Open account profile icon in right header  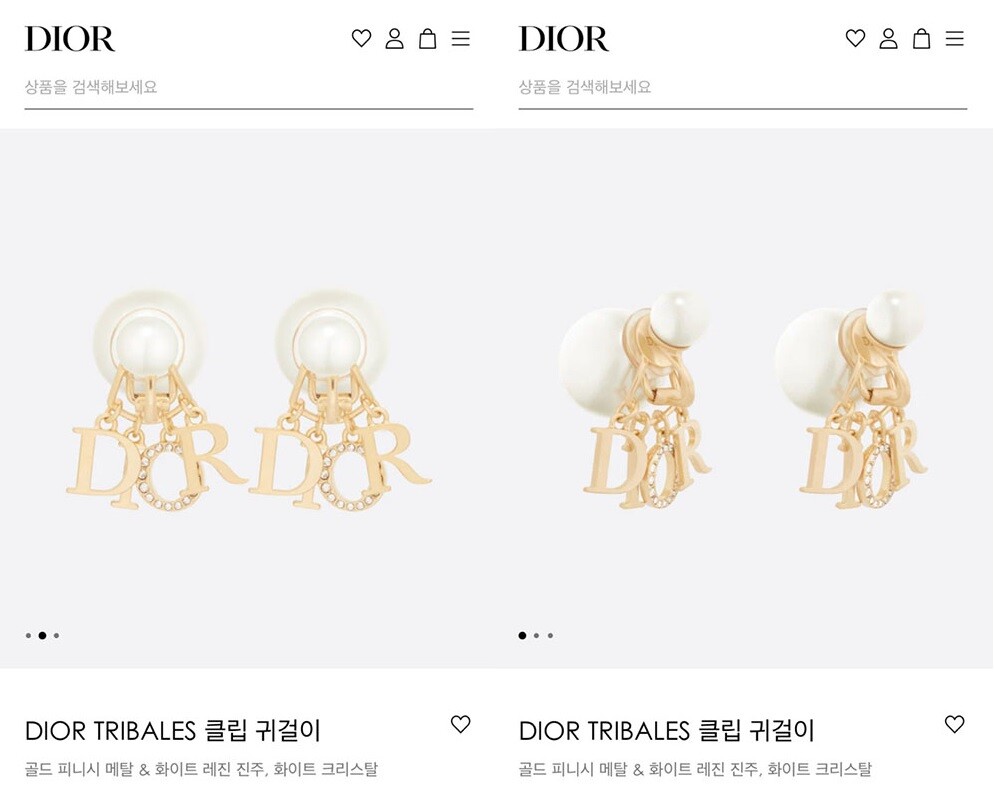[x=888, y=39]
